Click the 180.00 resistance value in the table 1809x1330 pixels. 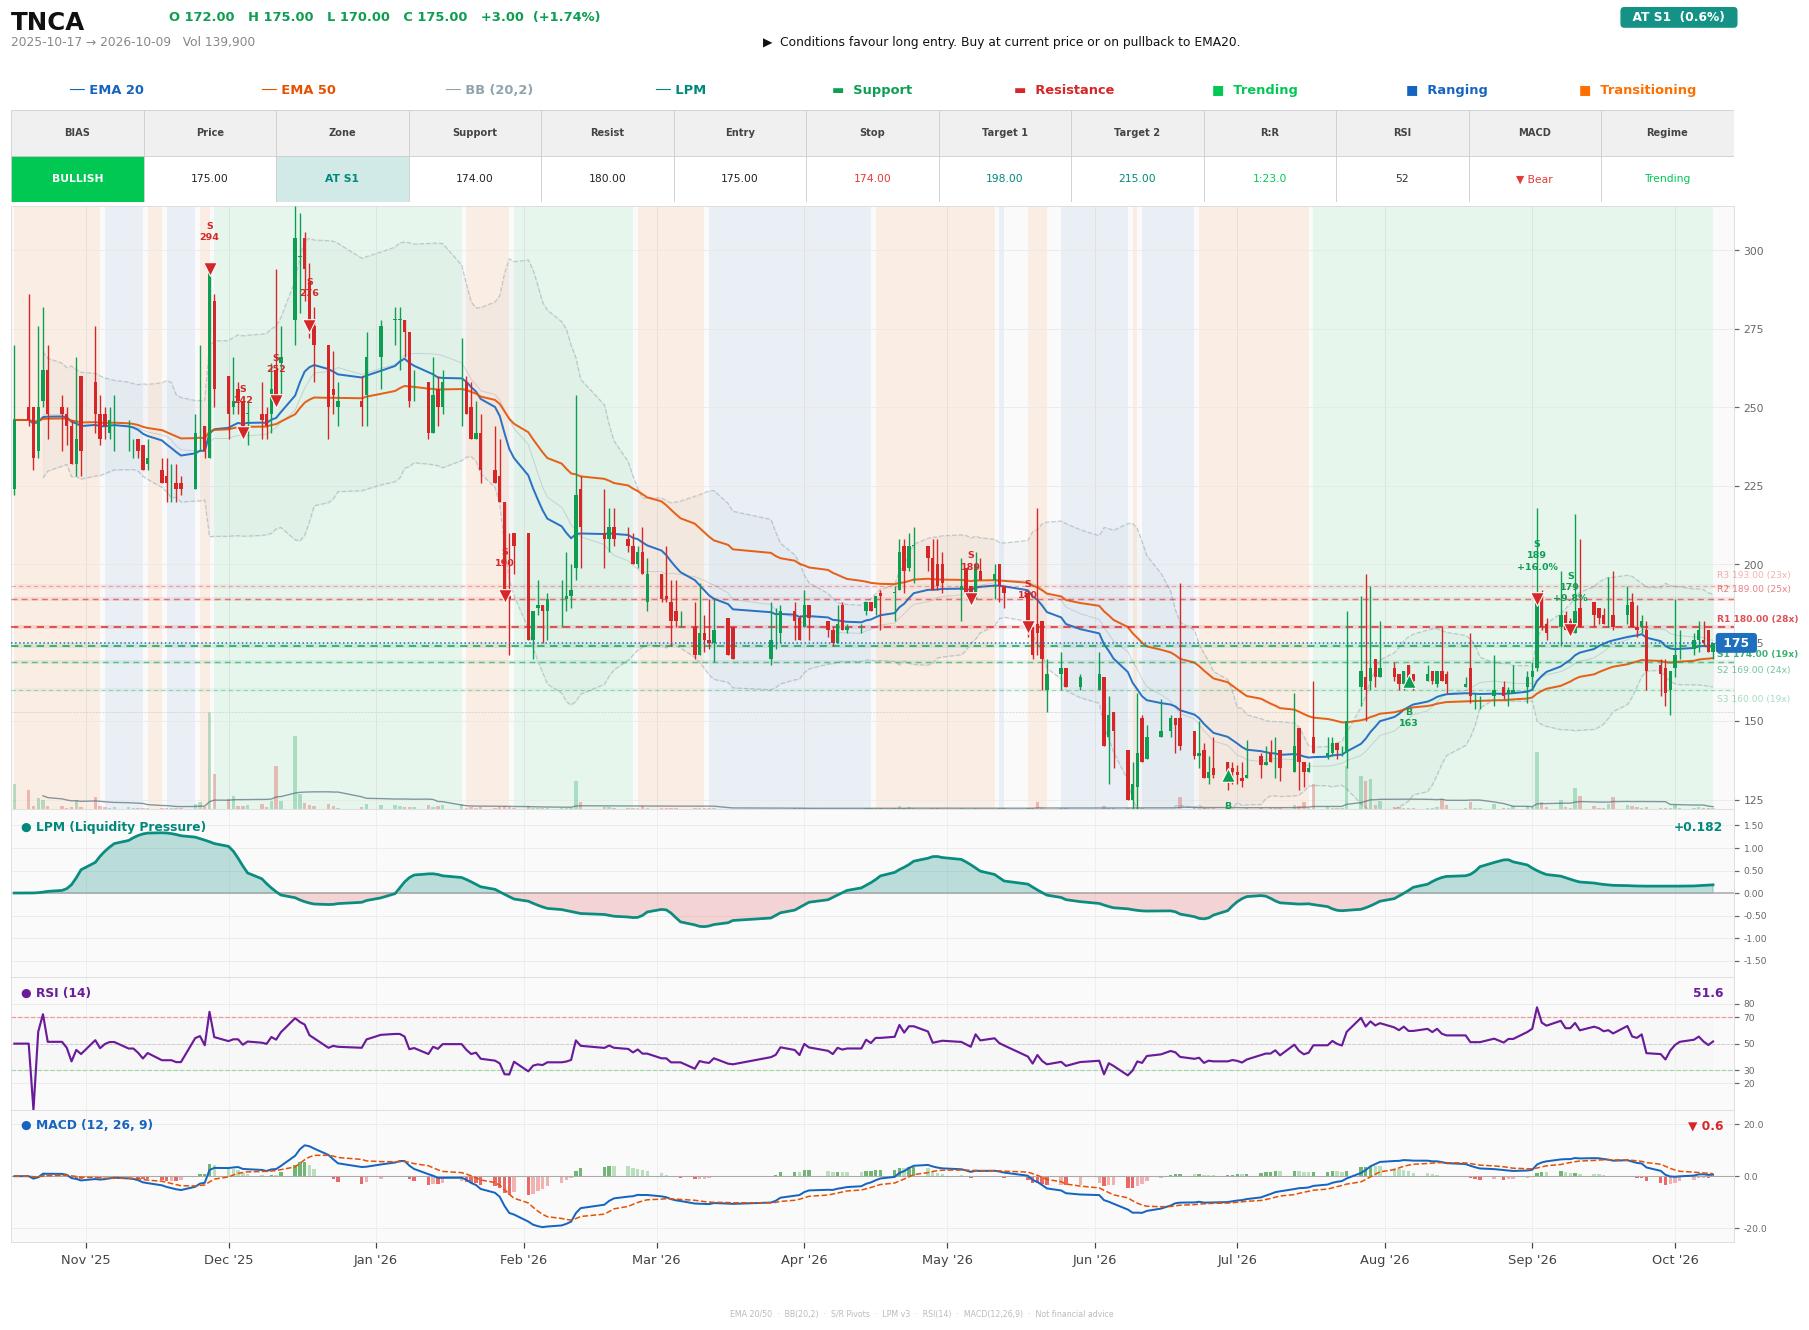607,179
